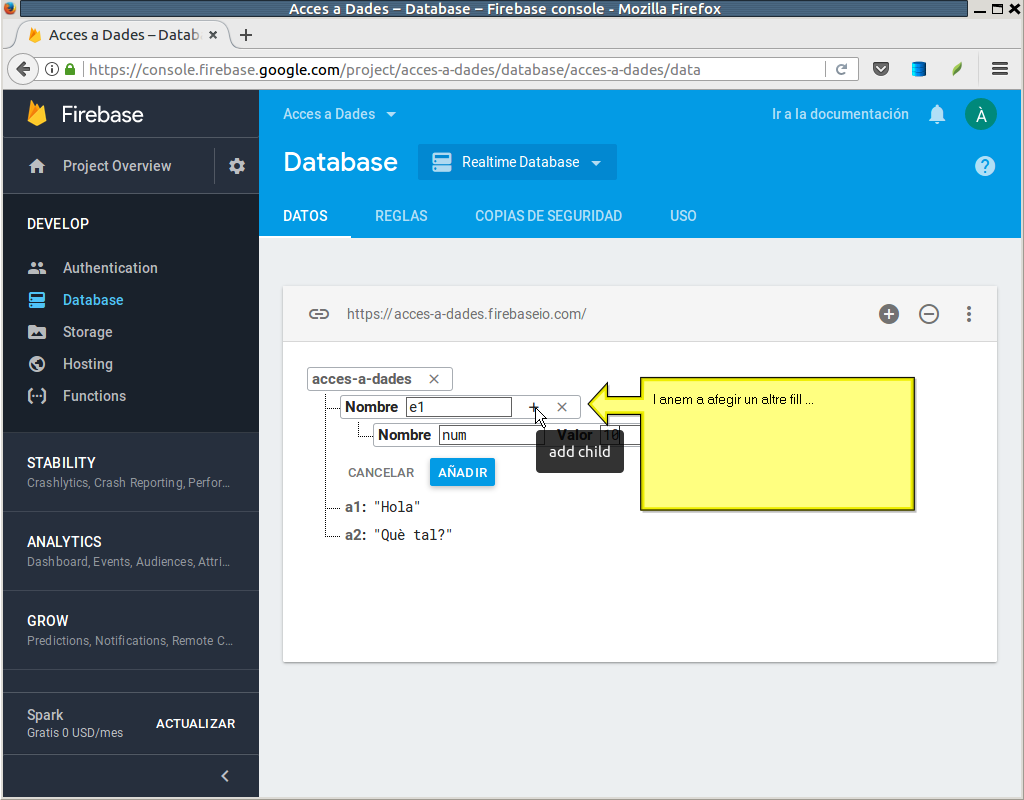This screenshot has height=800, width=1024.
Task: Edit the Nombre field containing e1
Action: coord(458,407)
